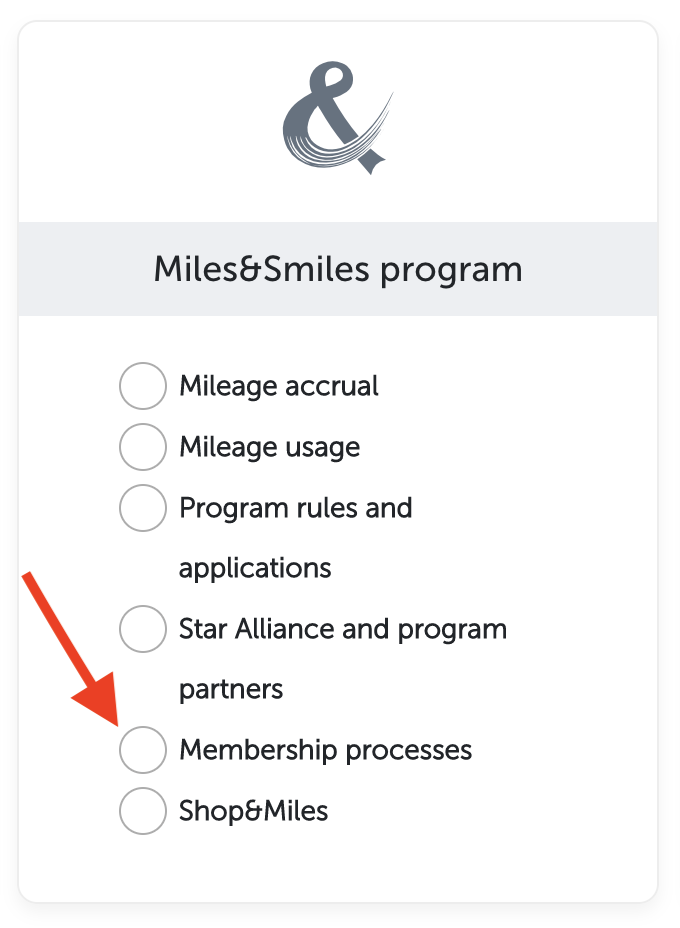Click the Shop&Miles label text
Screen dimensions: 680x928
253,811
